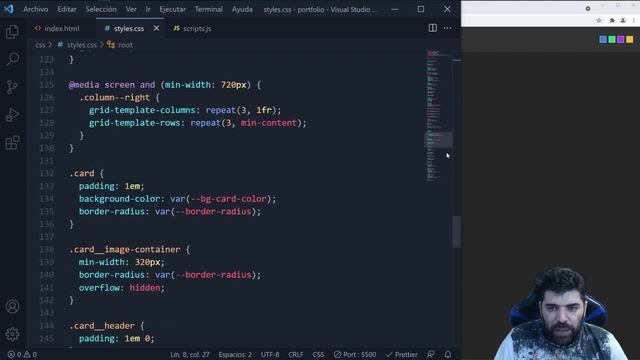Open the Ayuda menu
640x360 pixels.
pyautogui.click(x=242, y=9)
